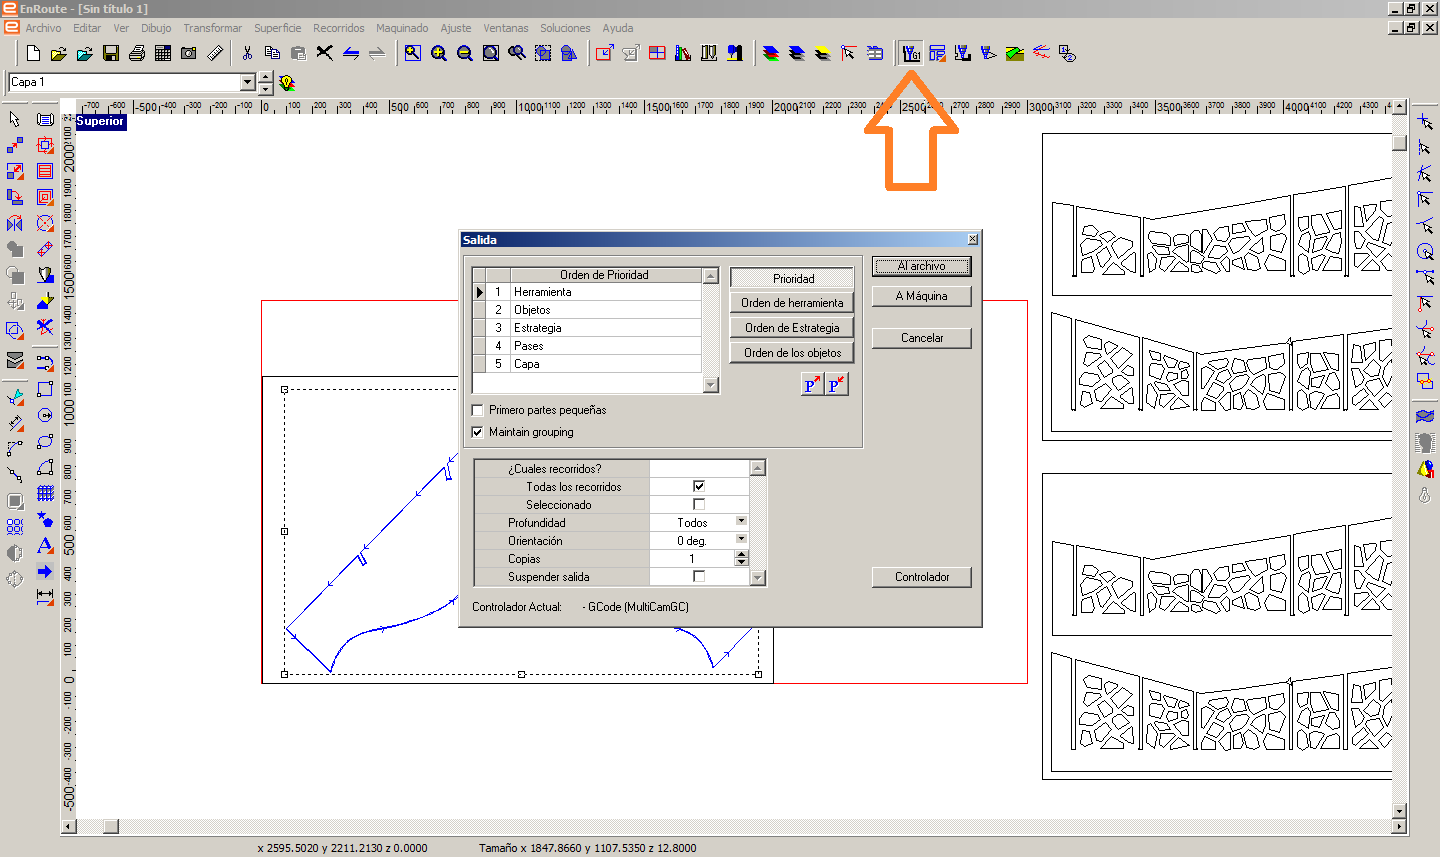Open the Orientación dropdown
The height and width of the screenshot is (858, 1440).
[x=741, y=539]
